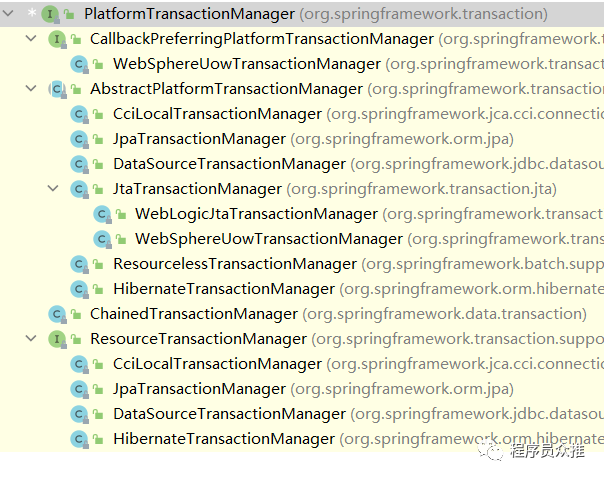Click the interface icon of ResourceTransactionManager
The image size is (604, 478).
pos(57,340)
